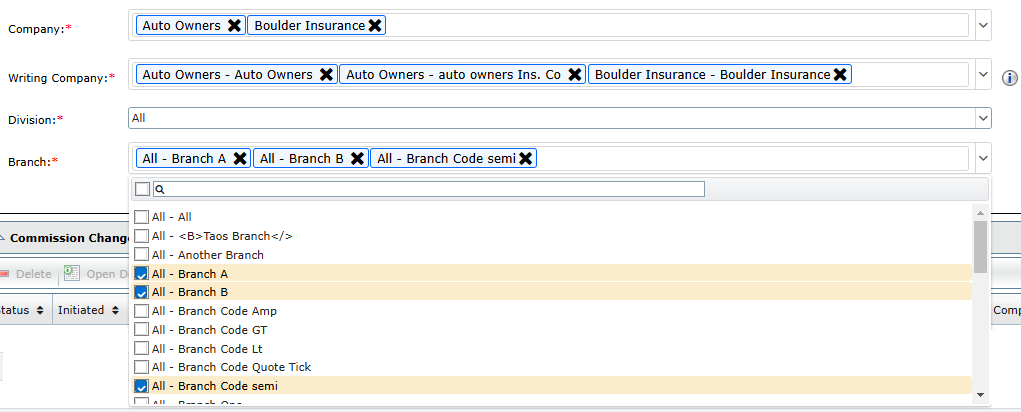The image size is (1021, 412).
Task: Check All - Branch Code Lt option
Action: 141,349
